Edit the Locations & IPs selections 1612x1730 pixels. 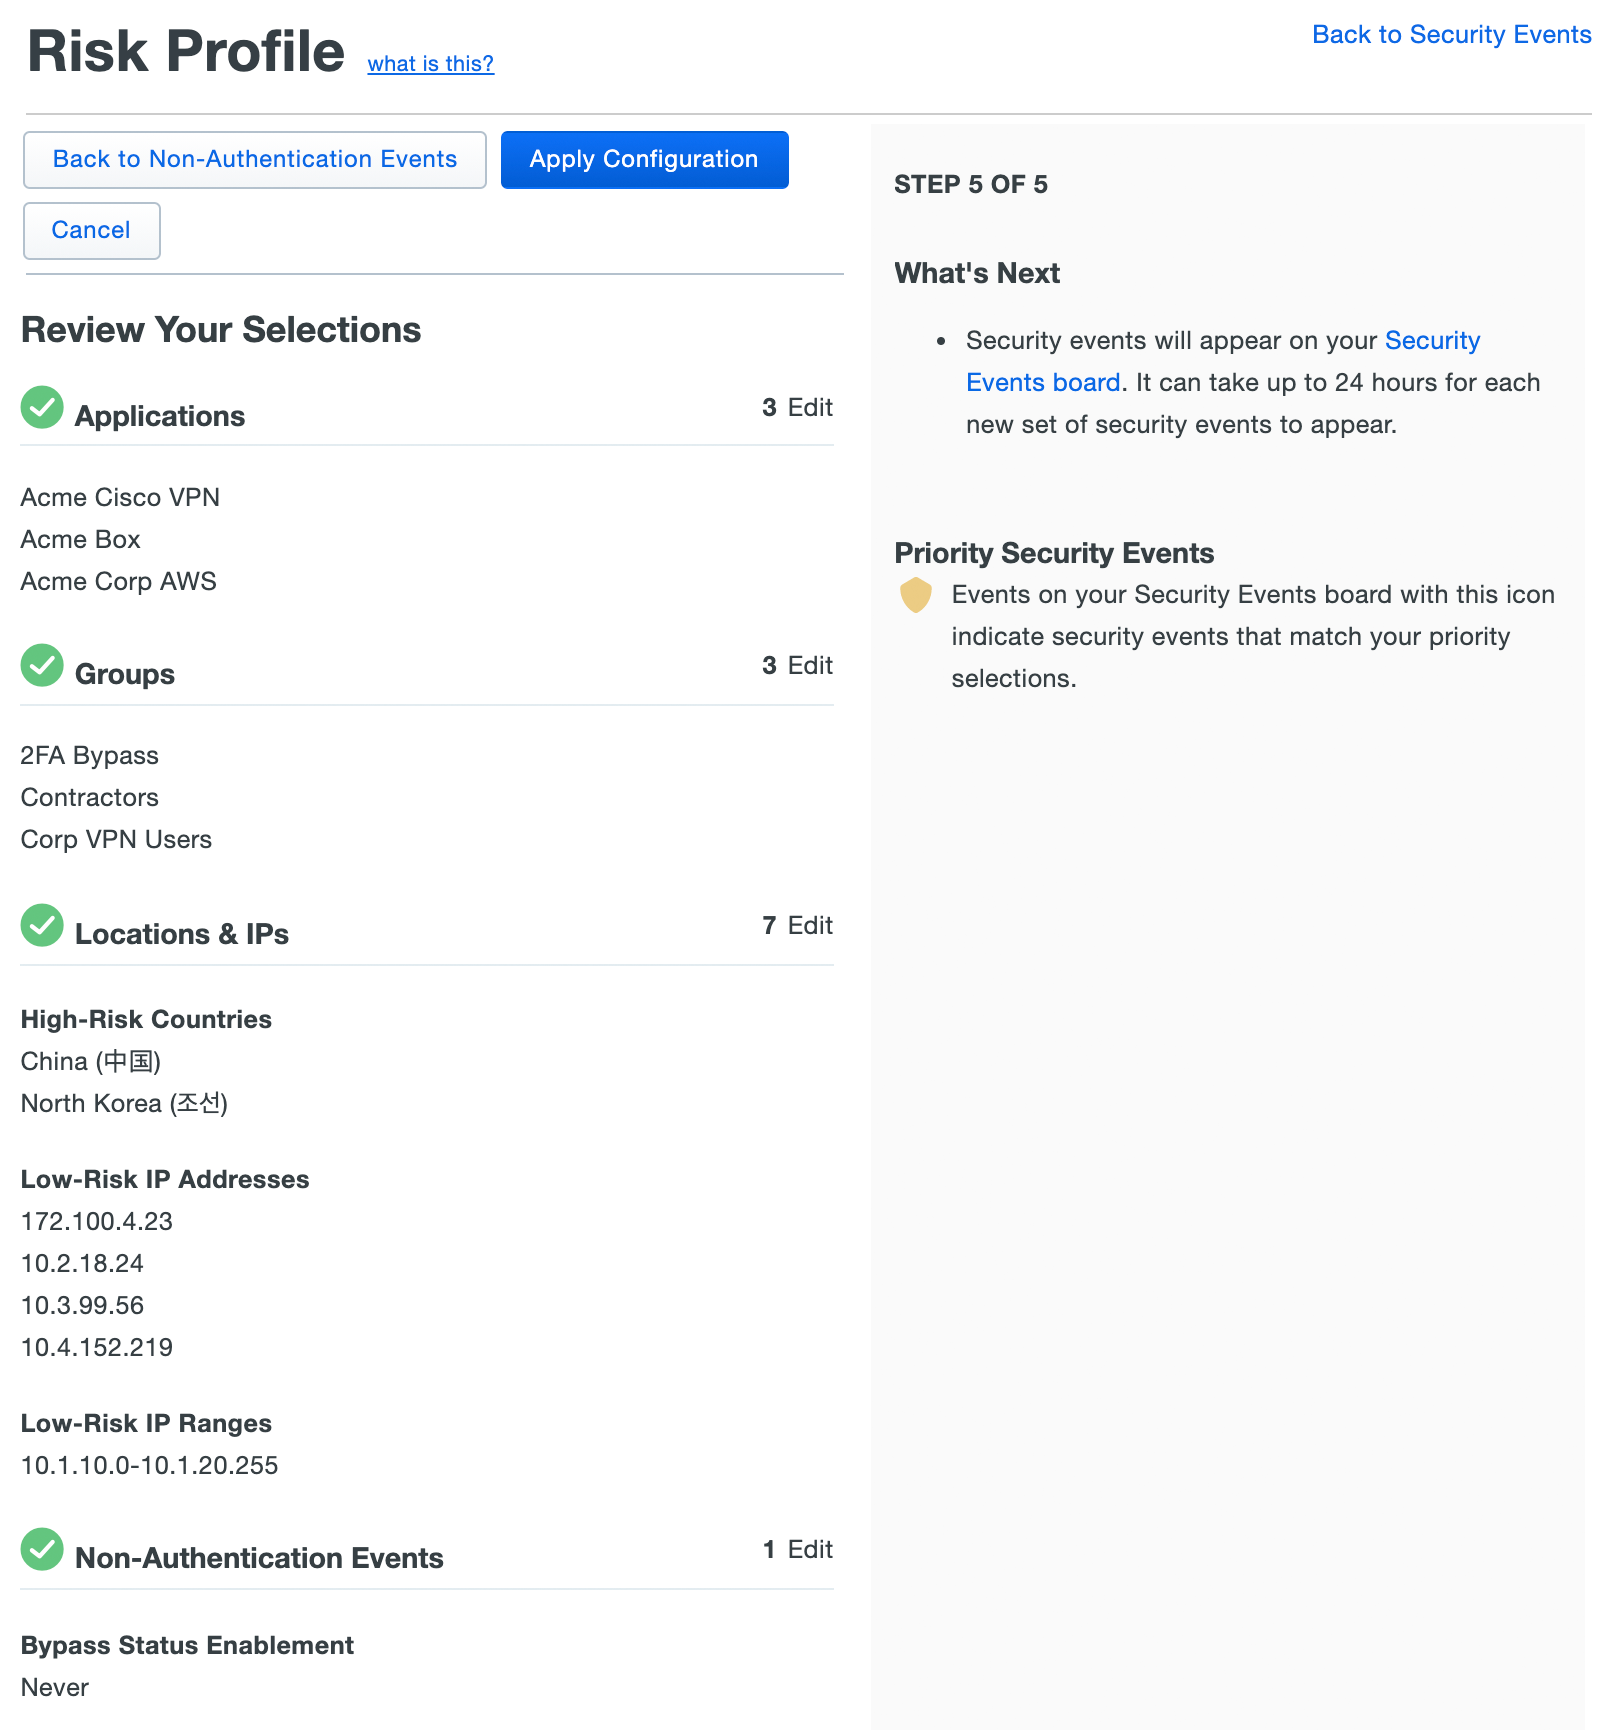(x=809, y=926)
